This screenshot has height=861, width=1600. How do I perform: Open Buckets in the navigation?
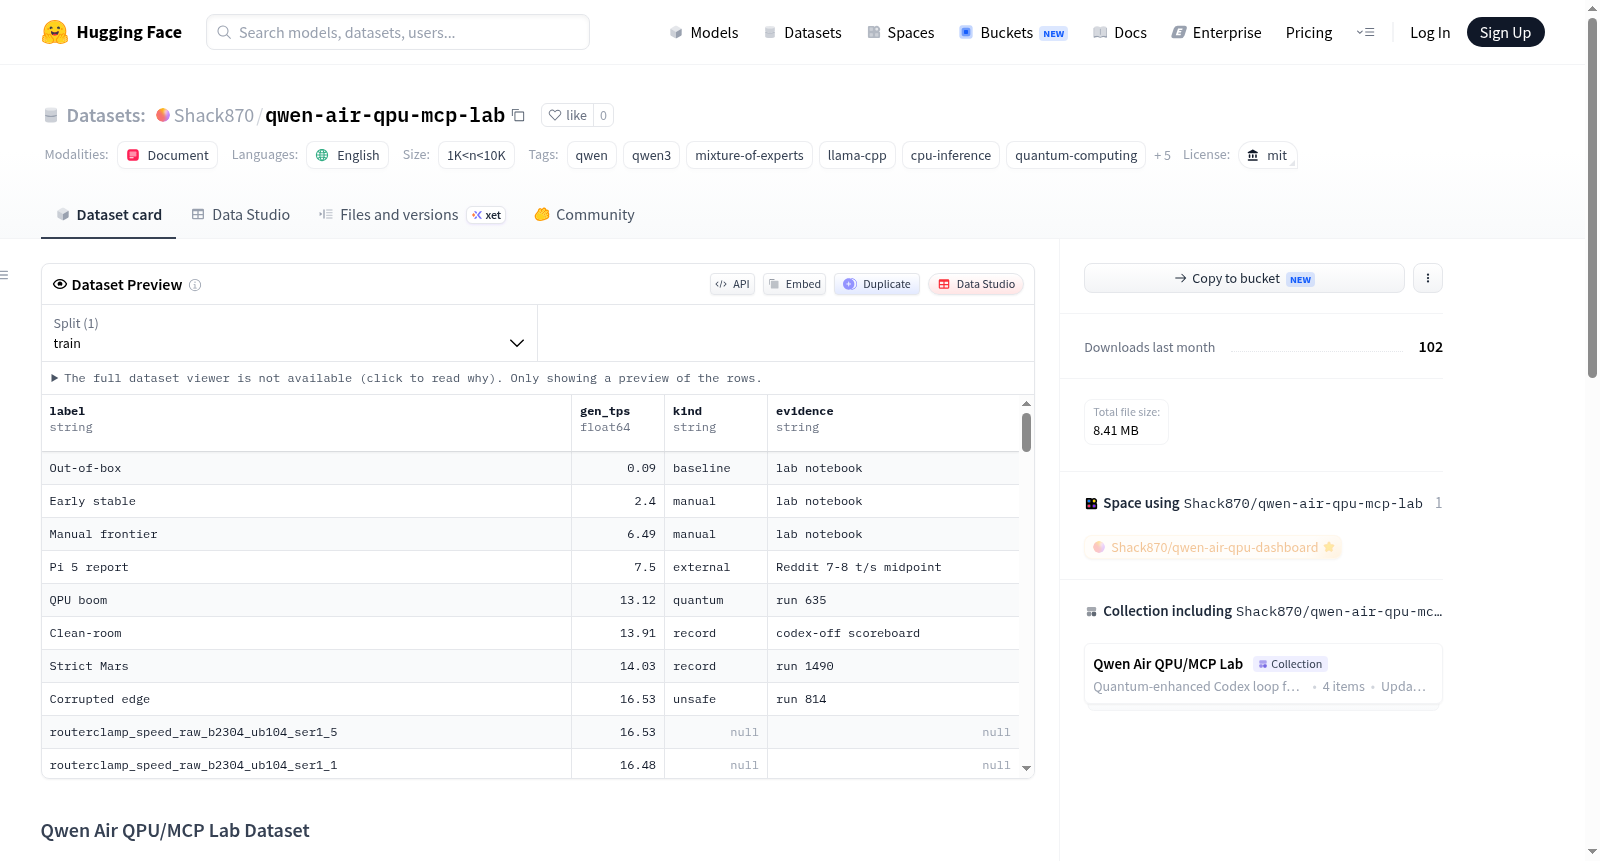point(1013,33)
